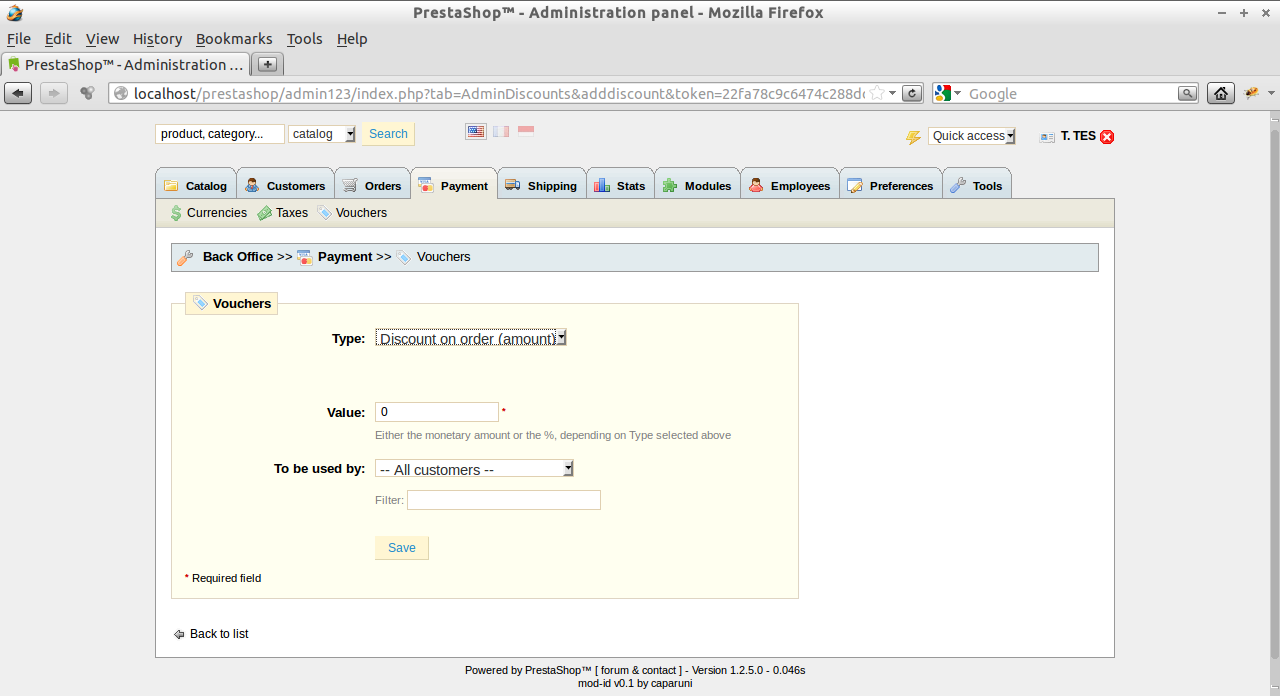Screen dimensions: 1280x696
Task: Open the Firefox File menu
Action: tap(19, 39)
